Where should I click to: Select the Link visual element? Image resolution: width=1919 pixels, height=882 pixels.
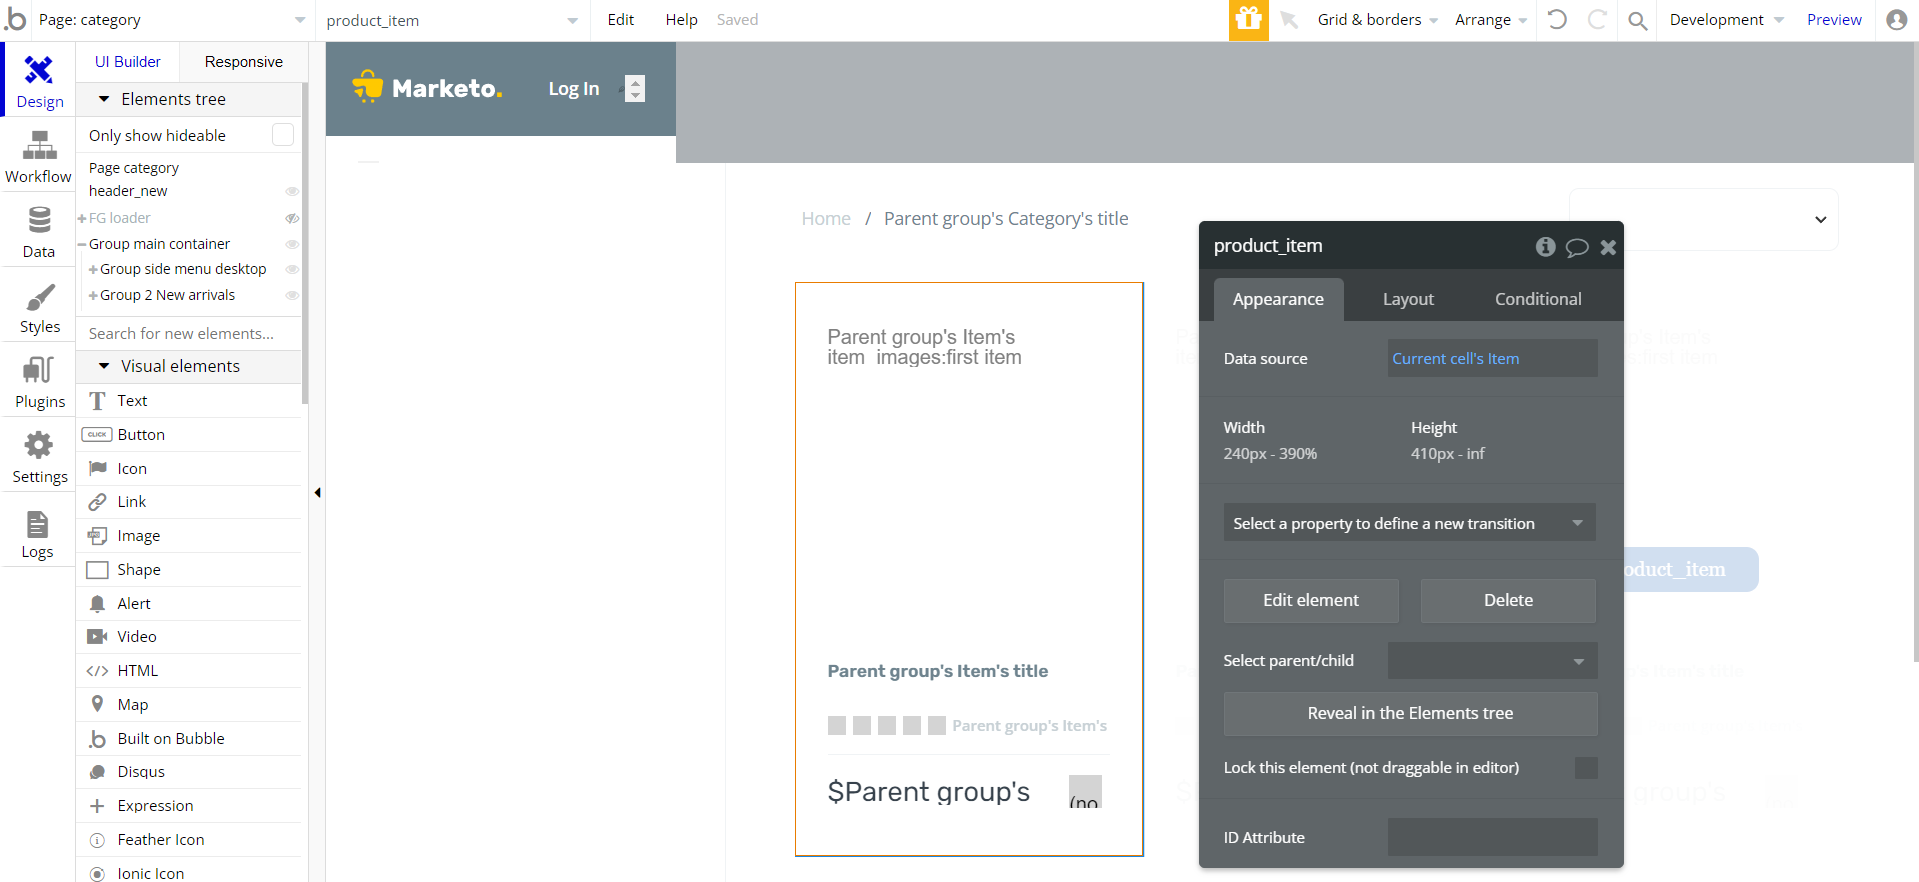(x=190, y=502)
